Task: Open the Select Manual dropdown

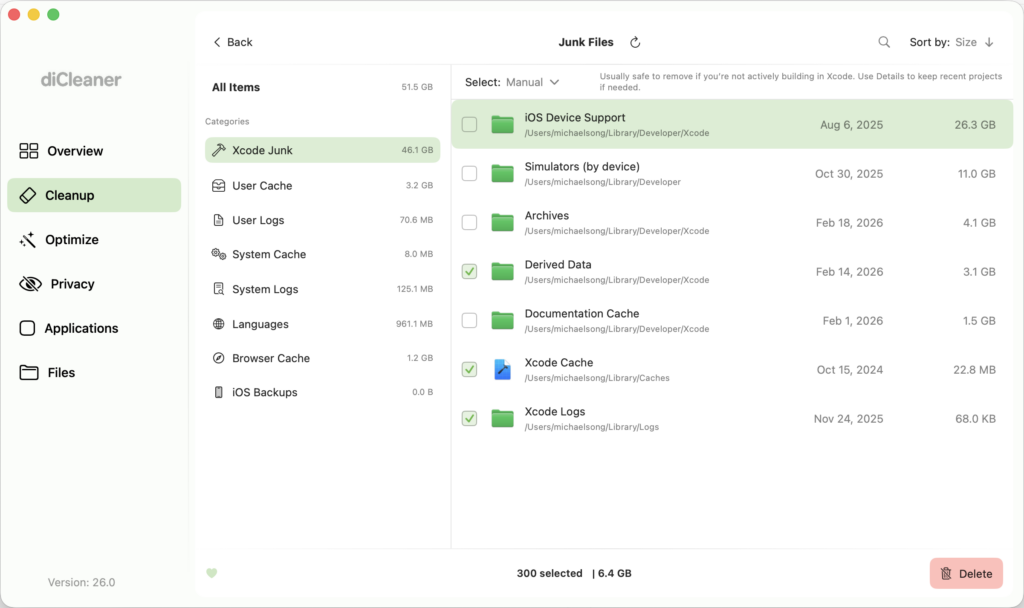Action: click(x=532, y=82)
